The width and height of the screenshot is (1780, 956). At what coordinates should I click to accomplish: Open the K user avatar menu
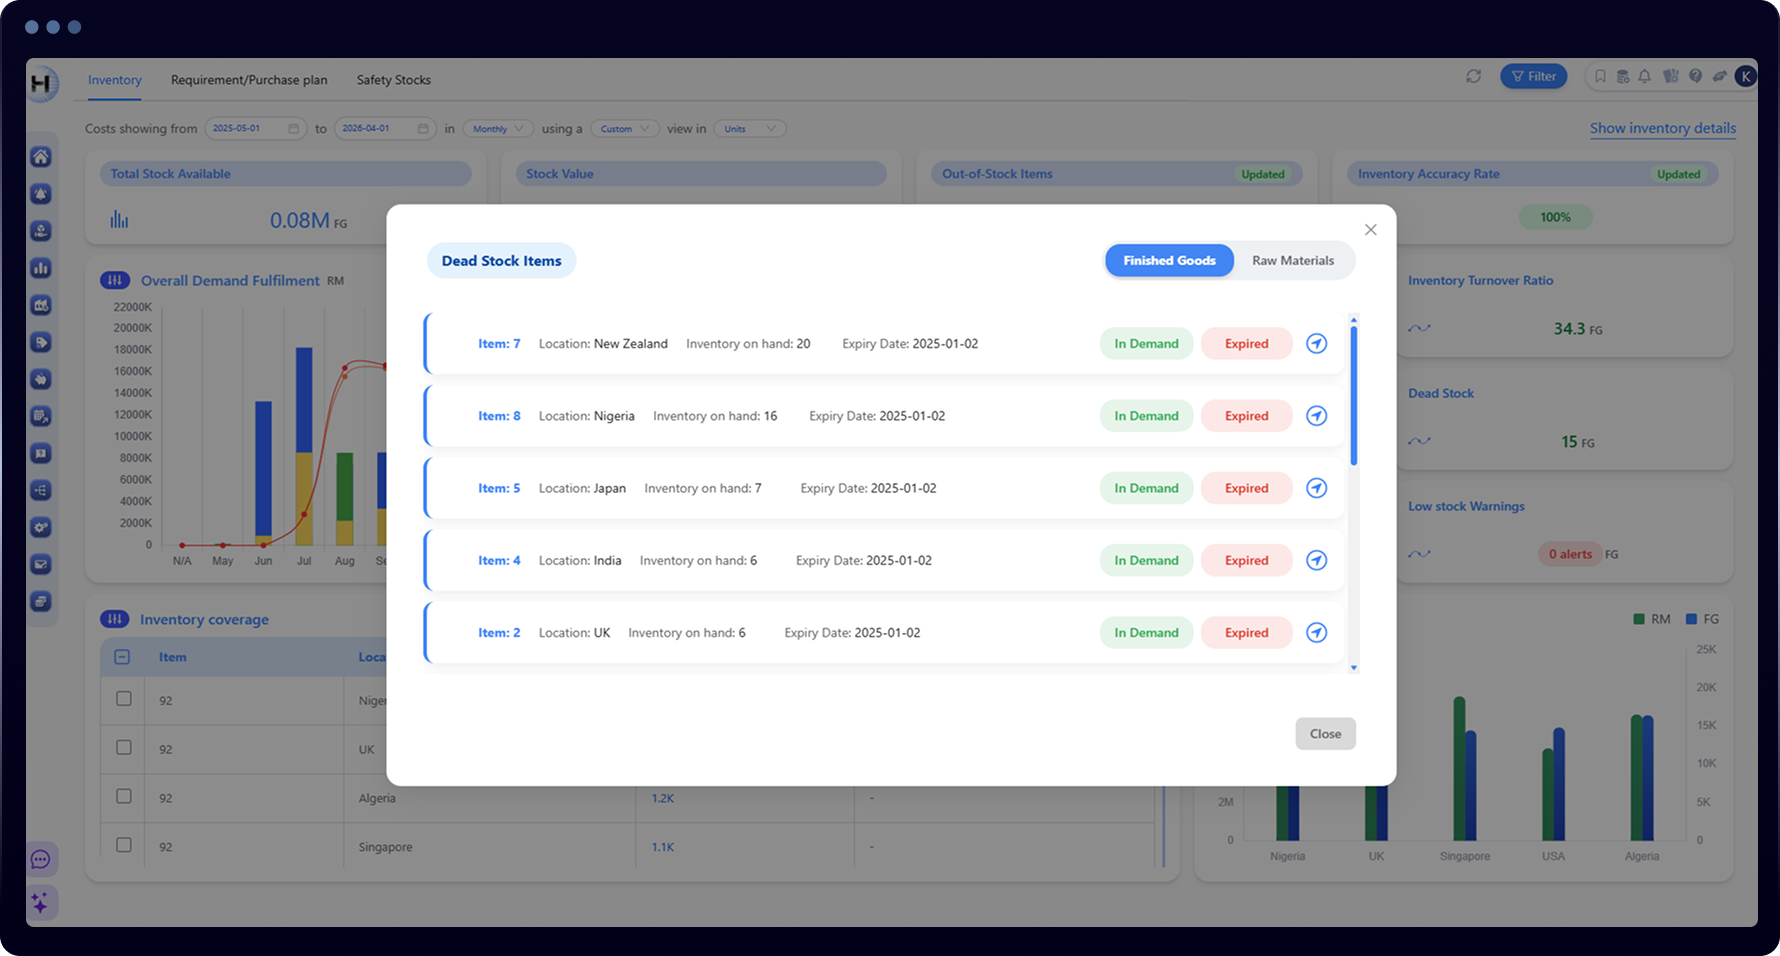[x=1745, y=76]
